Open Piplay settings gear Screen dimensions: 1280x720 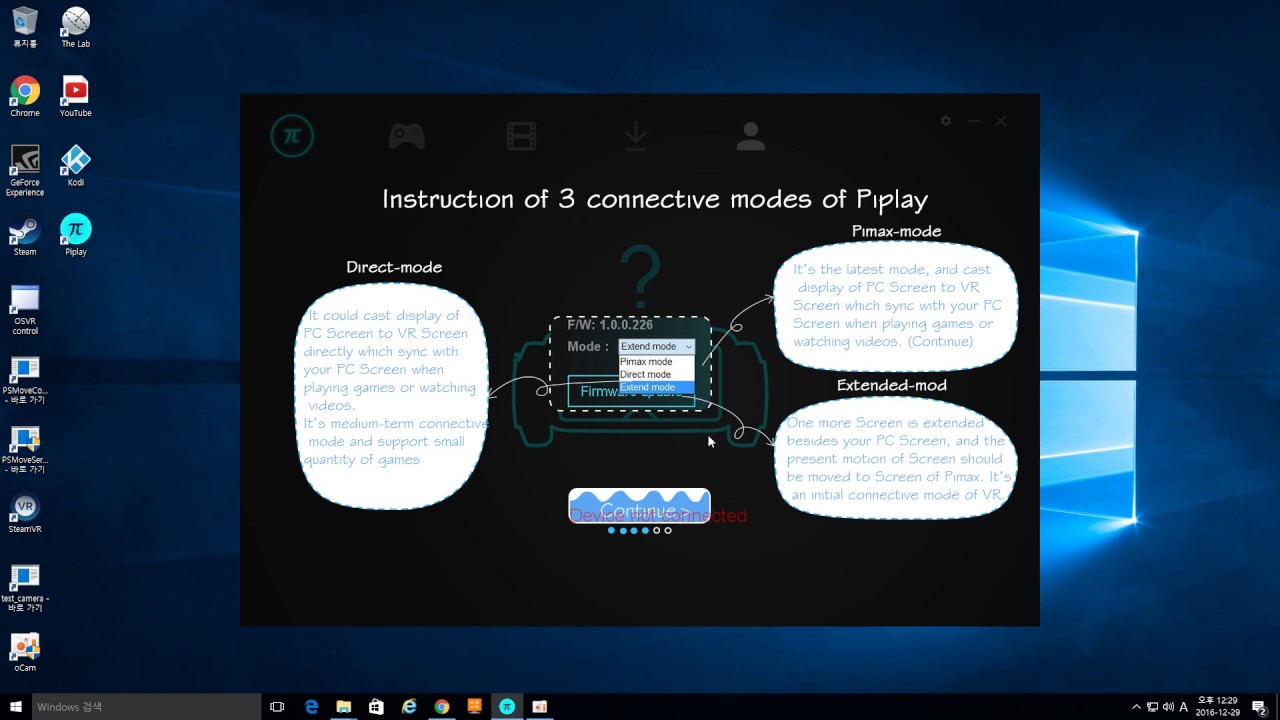pyautogui.click(x=946, y=120)
